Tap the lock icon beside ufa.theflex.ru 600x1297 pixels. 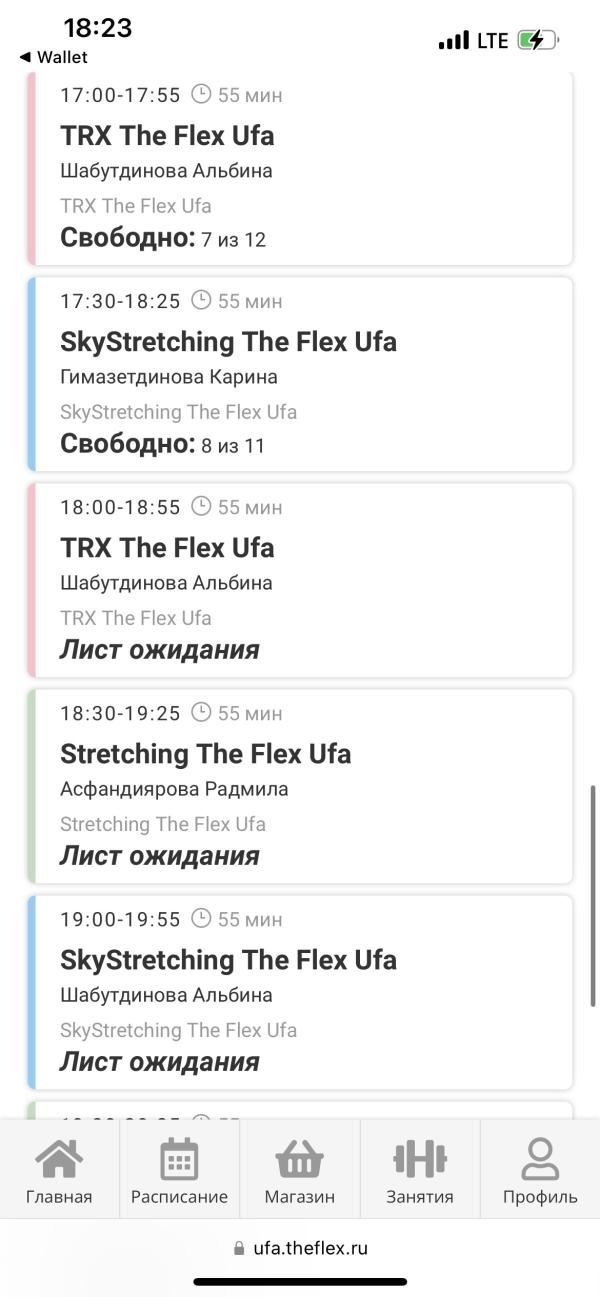(x=238, y=1248)
